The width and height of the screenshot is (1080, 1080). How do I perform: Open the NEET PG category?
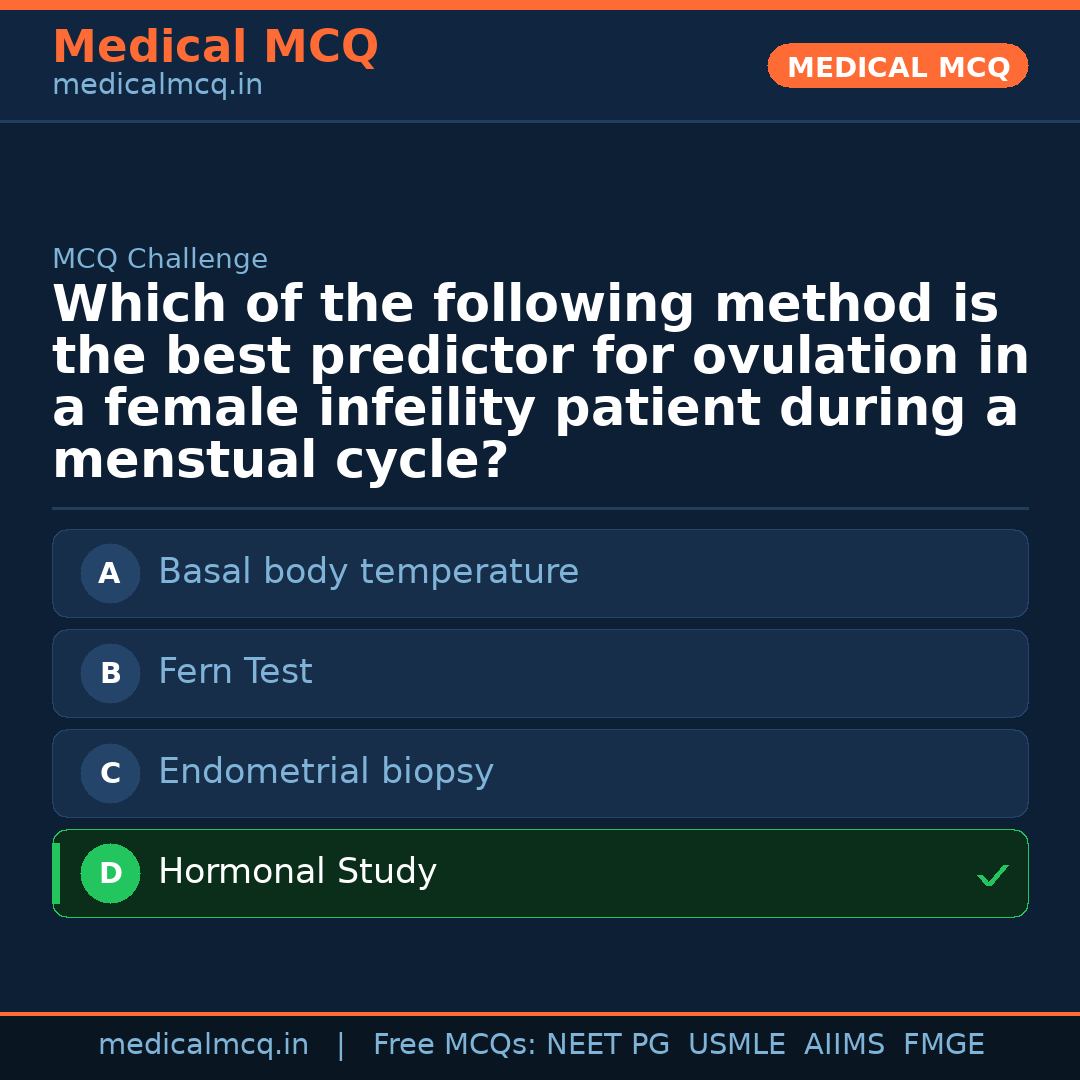pos(607,1044)
